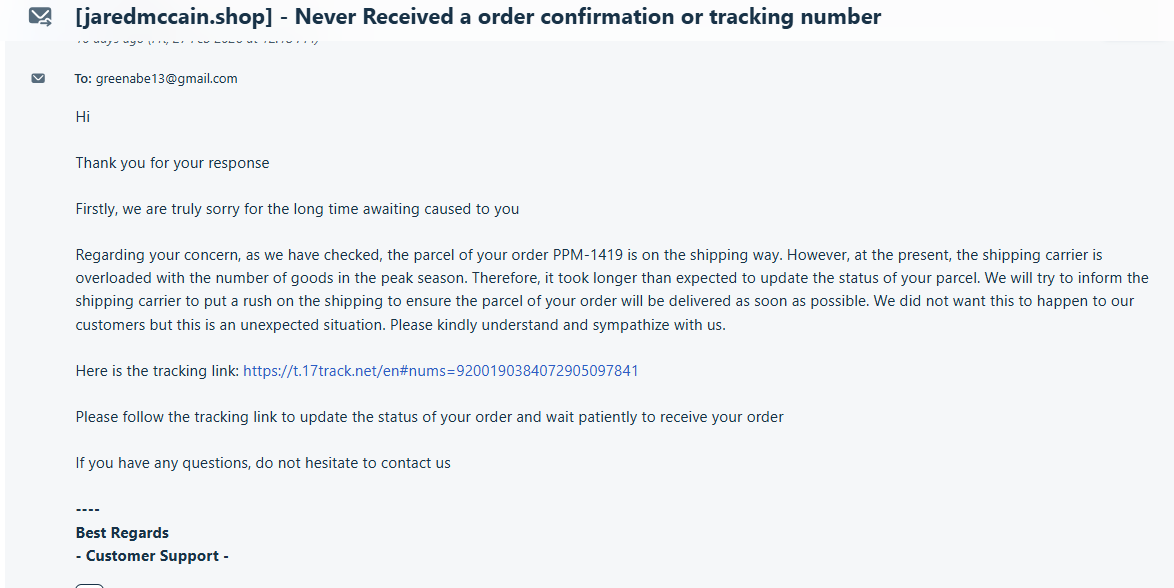
Task: Click "Here is the tracking link:" label
Action: click(x=157, y=371)
